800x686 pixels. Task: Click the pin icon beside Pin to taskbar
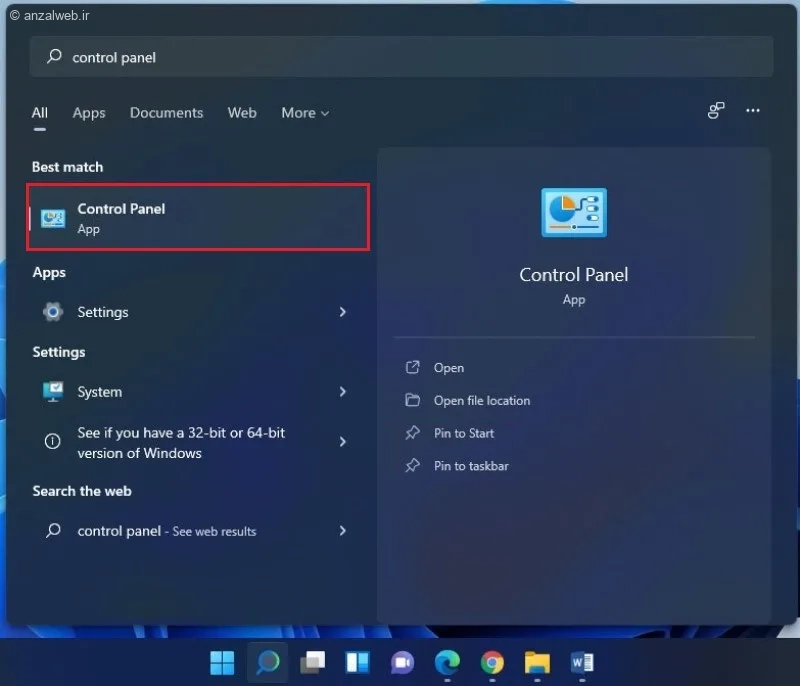click(412, 465)
